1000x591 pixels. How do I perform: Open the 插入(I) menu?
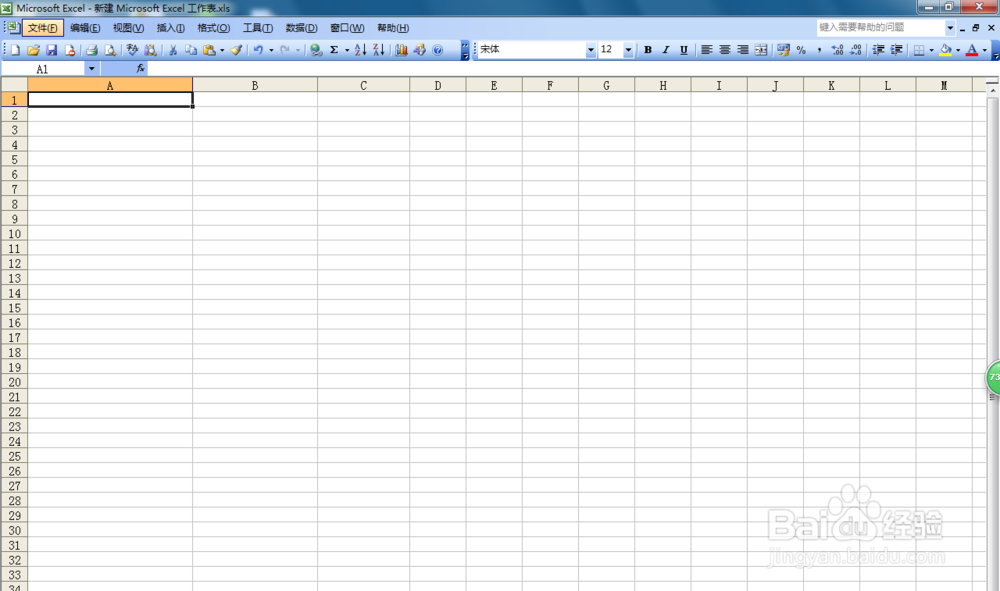[x=170, y=28]
